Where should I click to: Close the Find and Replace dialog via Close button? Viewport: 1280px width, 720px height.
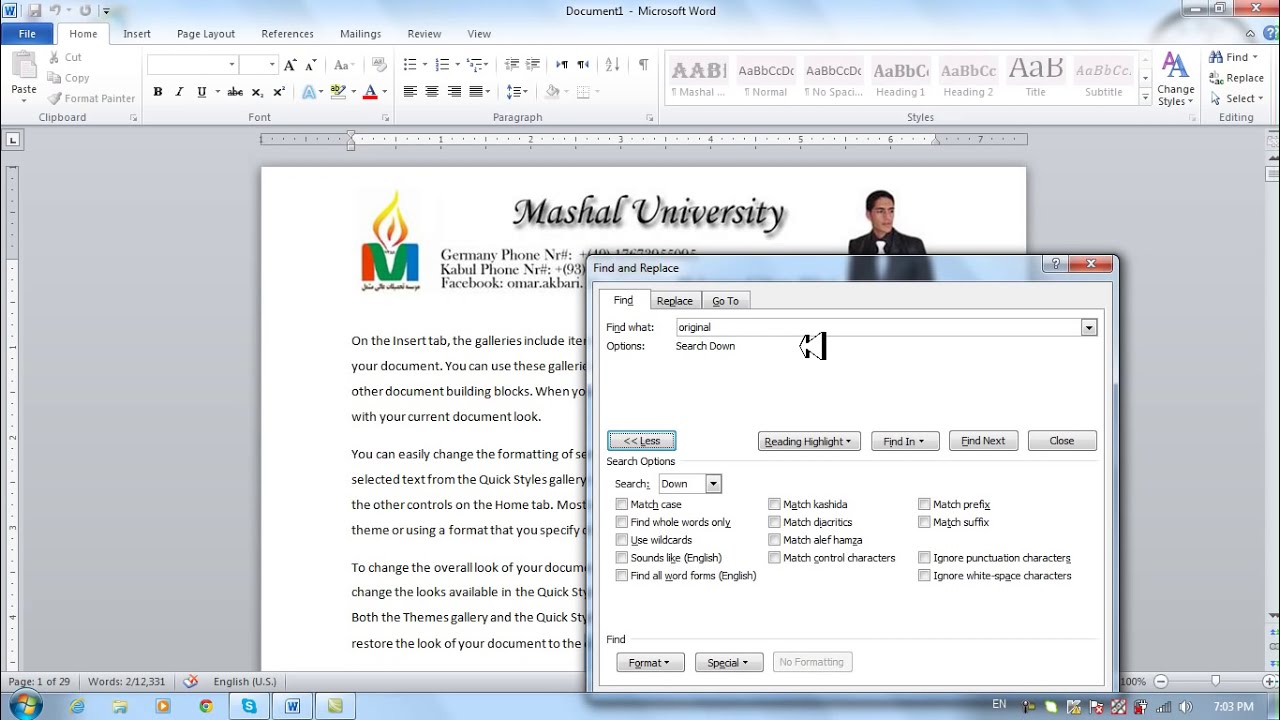(1062, 441)
